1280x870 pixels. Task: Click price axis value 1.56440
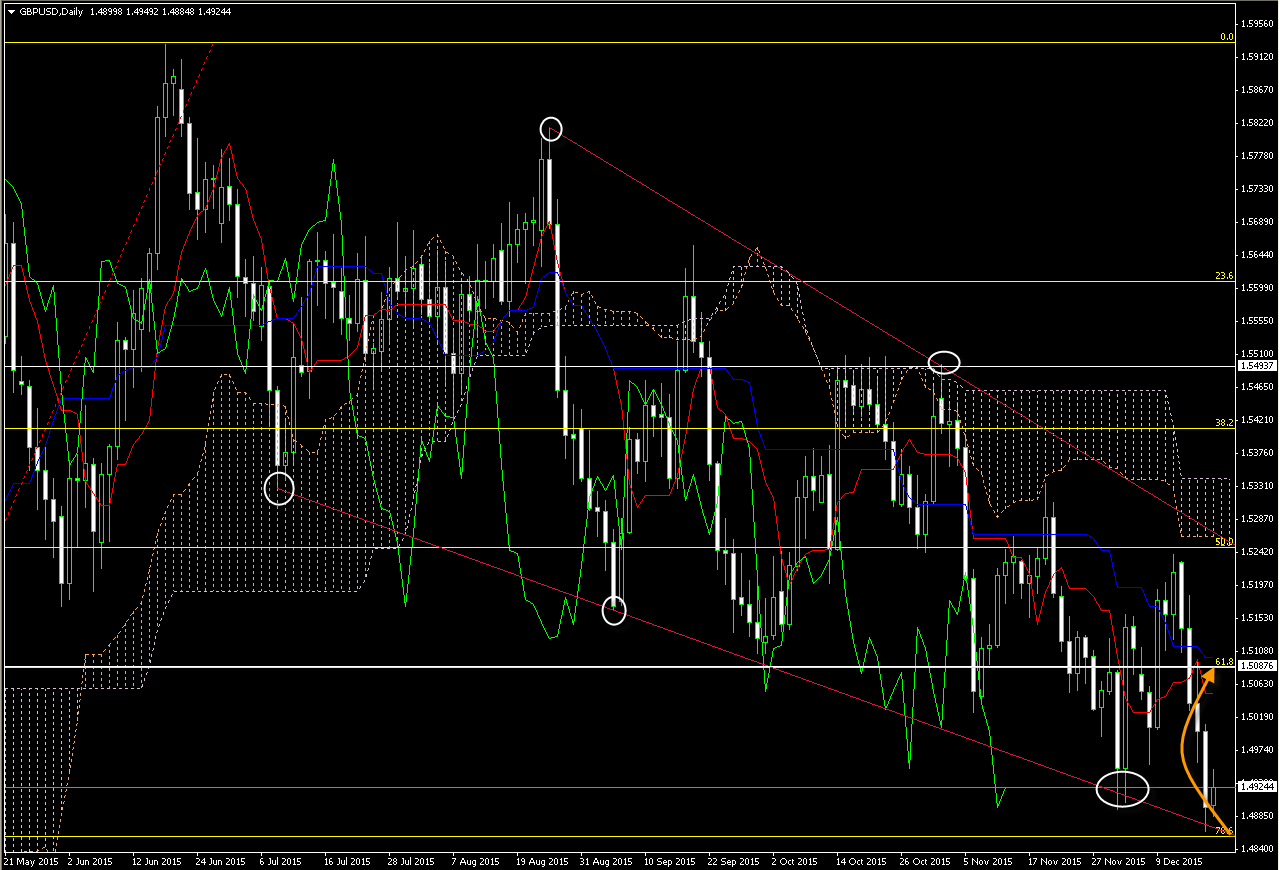pyautogui.click(x=1257, y=254)
